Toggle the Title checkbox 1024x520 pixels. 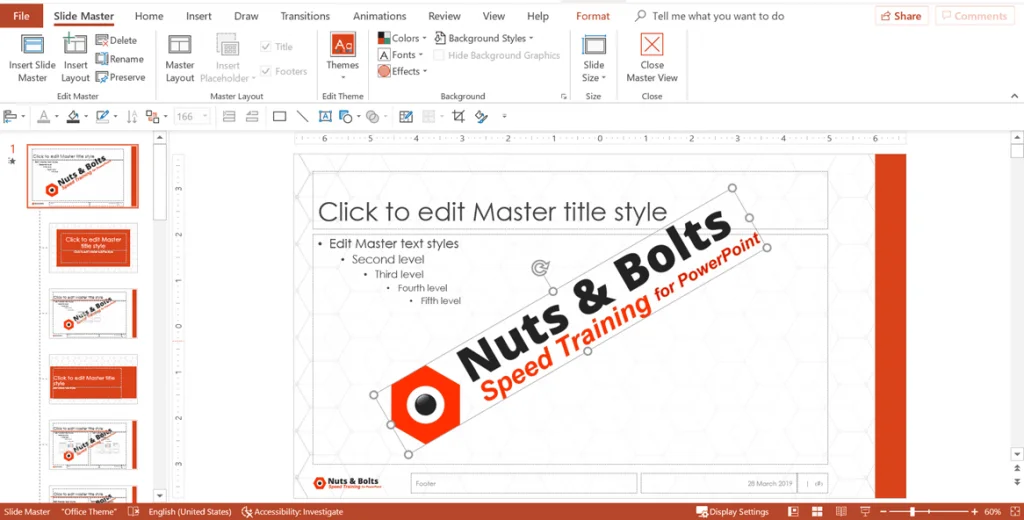coord(266,46)
